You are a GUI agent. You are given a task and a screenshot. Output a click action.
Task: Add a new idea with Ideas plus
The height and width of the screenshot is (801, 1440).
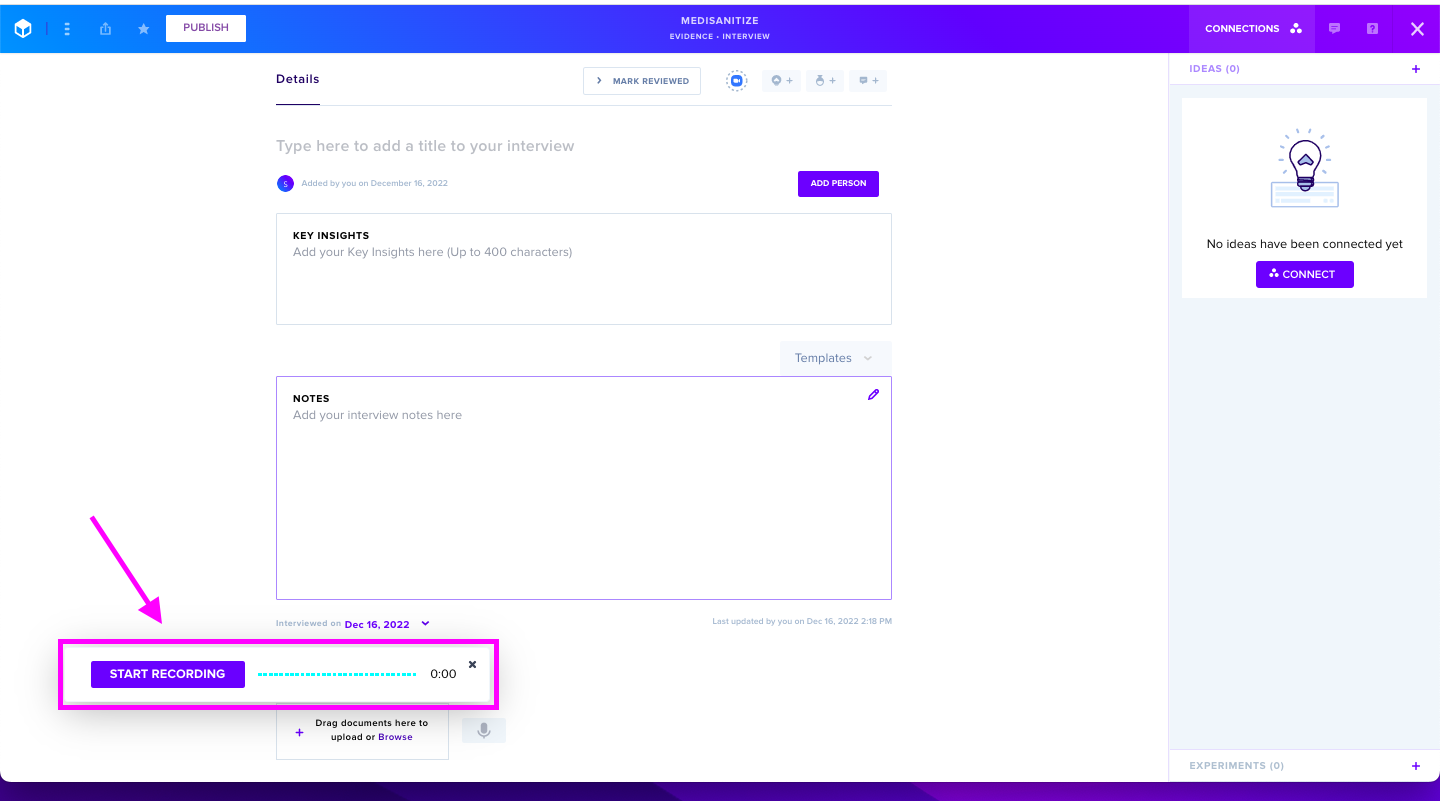tap(1415, 69)
